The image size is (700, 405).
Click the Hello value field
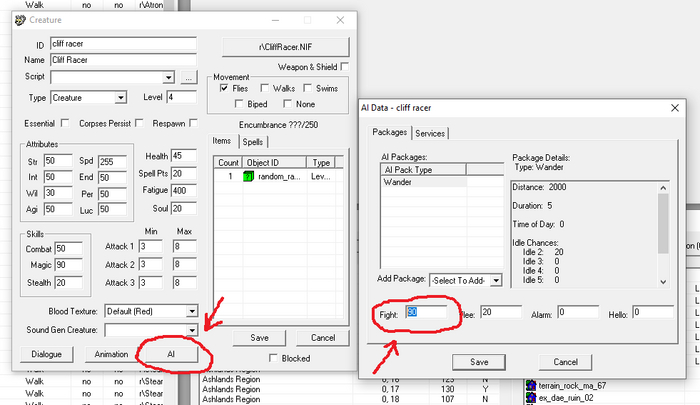coord(653,312)
